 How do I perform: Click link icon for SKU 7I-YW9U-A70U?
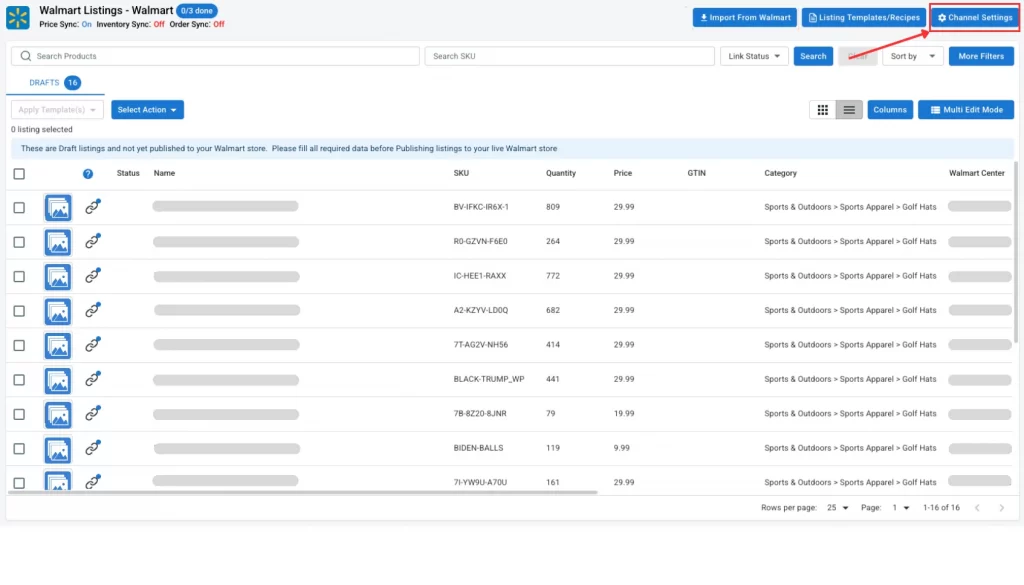pyautogui.click(x=93, y=482)
